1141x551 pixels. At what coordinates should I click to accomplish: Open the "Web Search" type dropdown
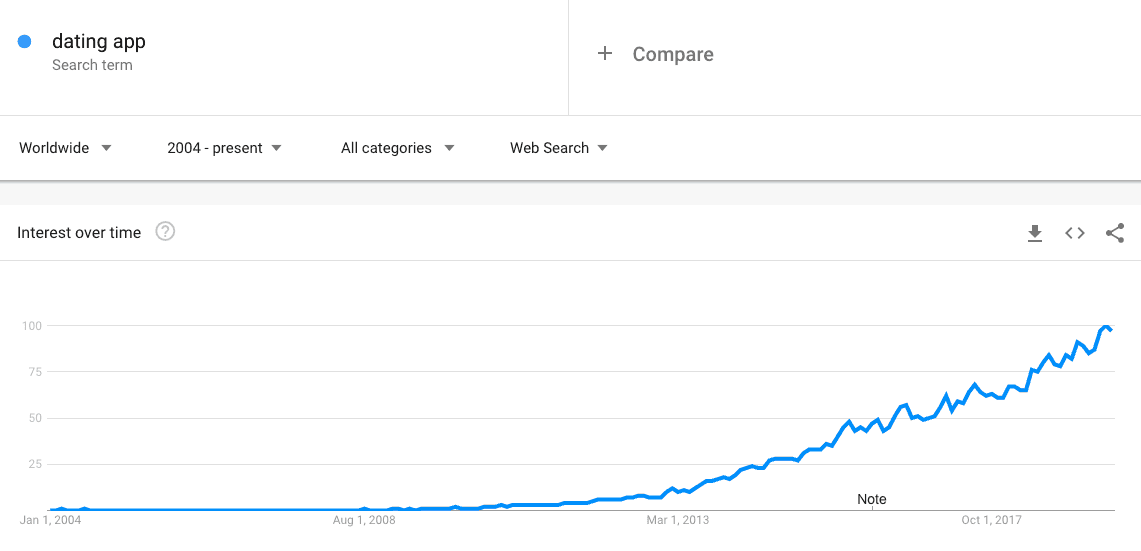tap(558, 148)
